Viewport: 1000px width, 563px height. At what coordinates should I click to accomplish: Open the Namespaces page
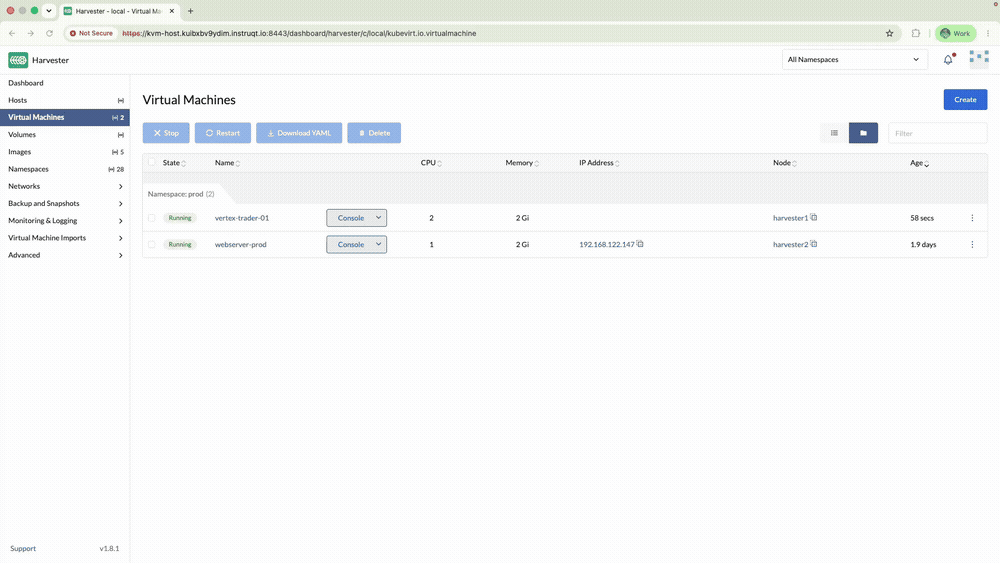(64, 169)
